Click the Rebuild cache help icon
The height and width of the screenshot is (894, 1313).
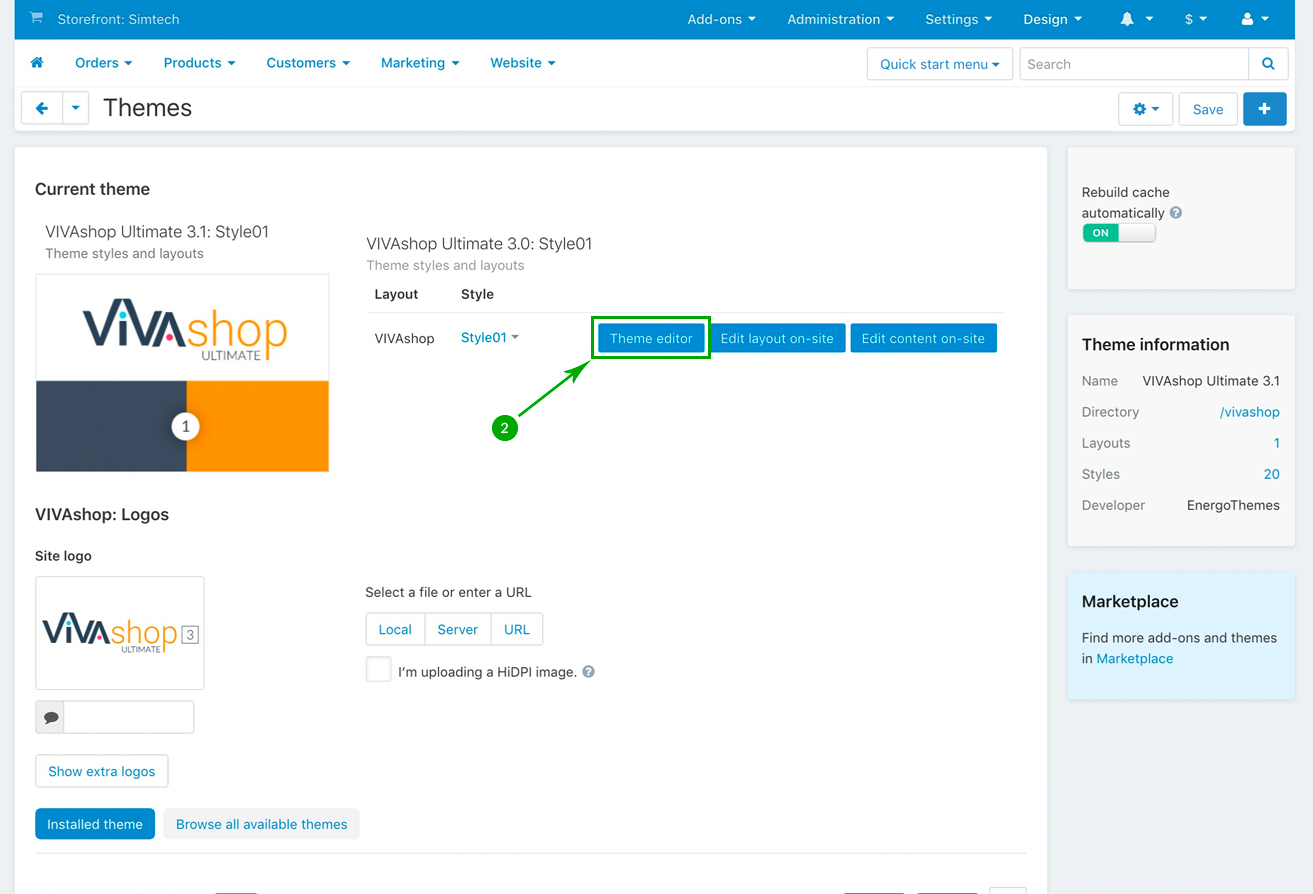1176,213
